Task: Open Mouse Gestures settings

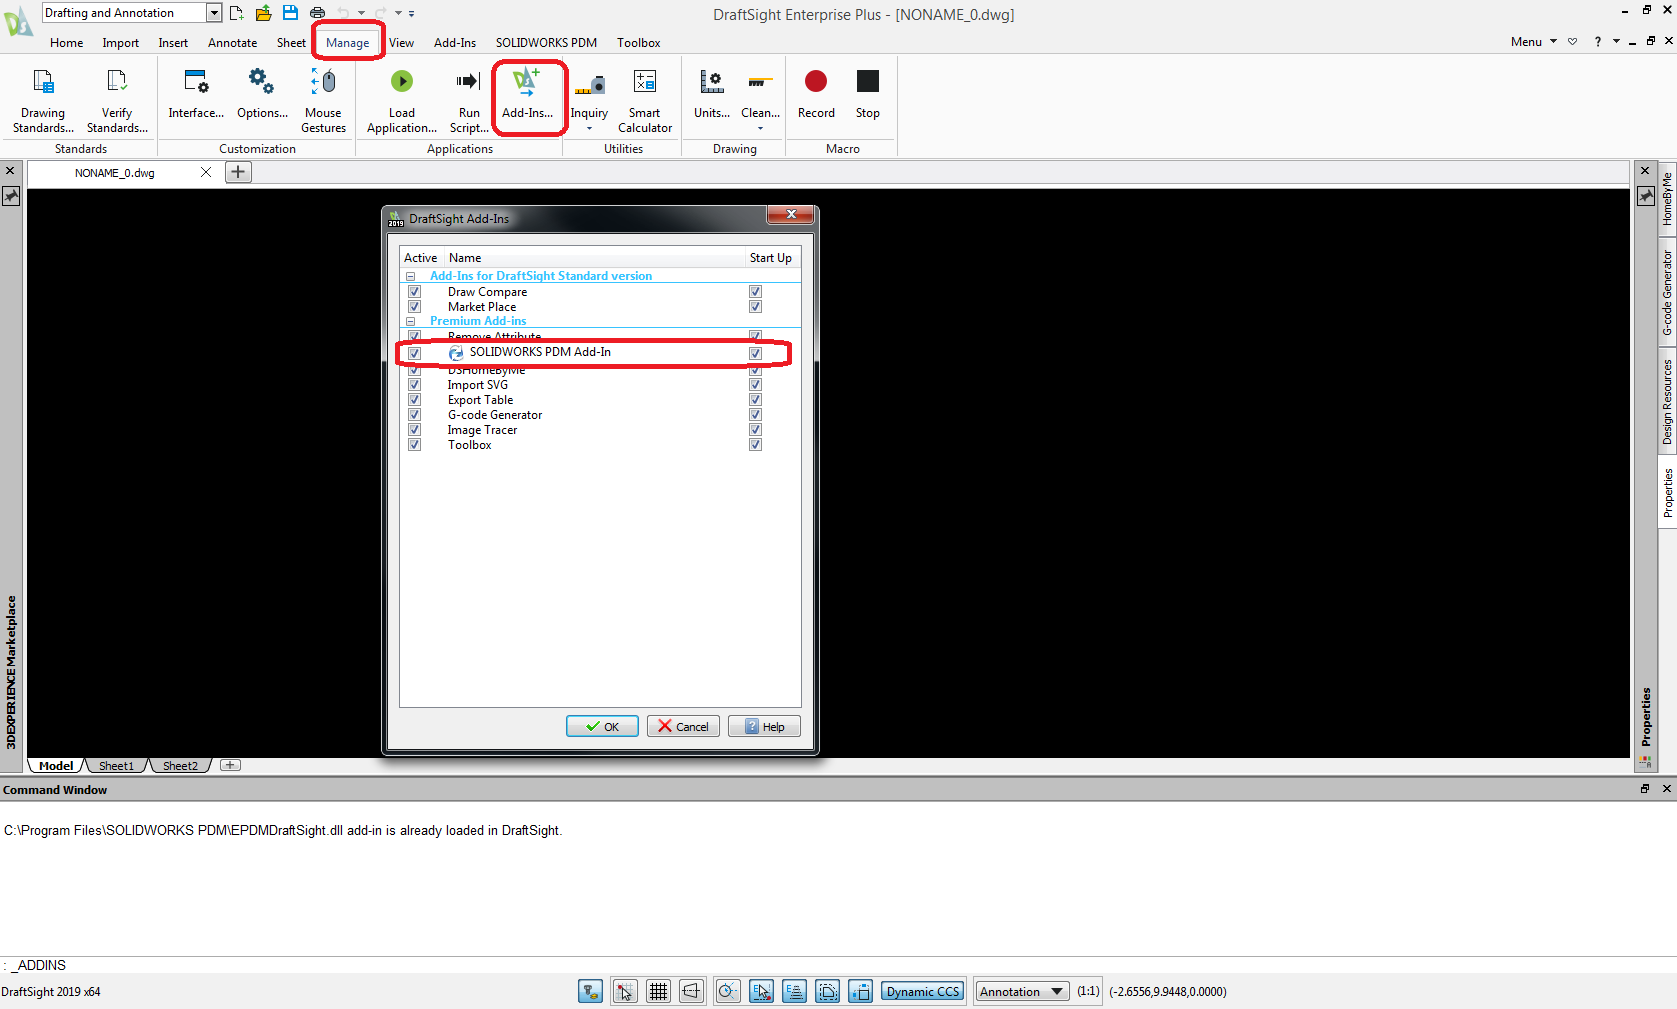Action: click(x=323, y=82)
